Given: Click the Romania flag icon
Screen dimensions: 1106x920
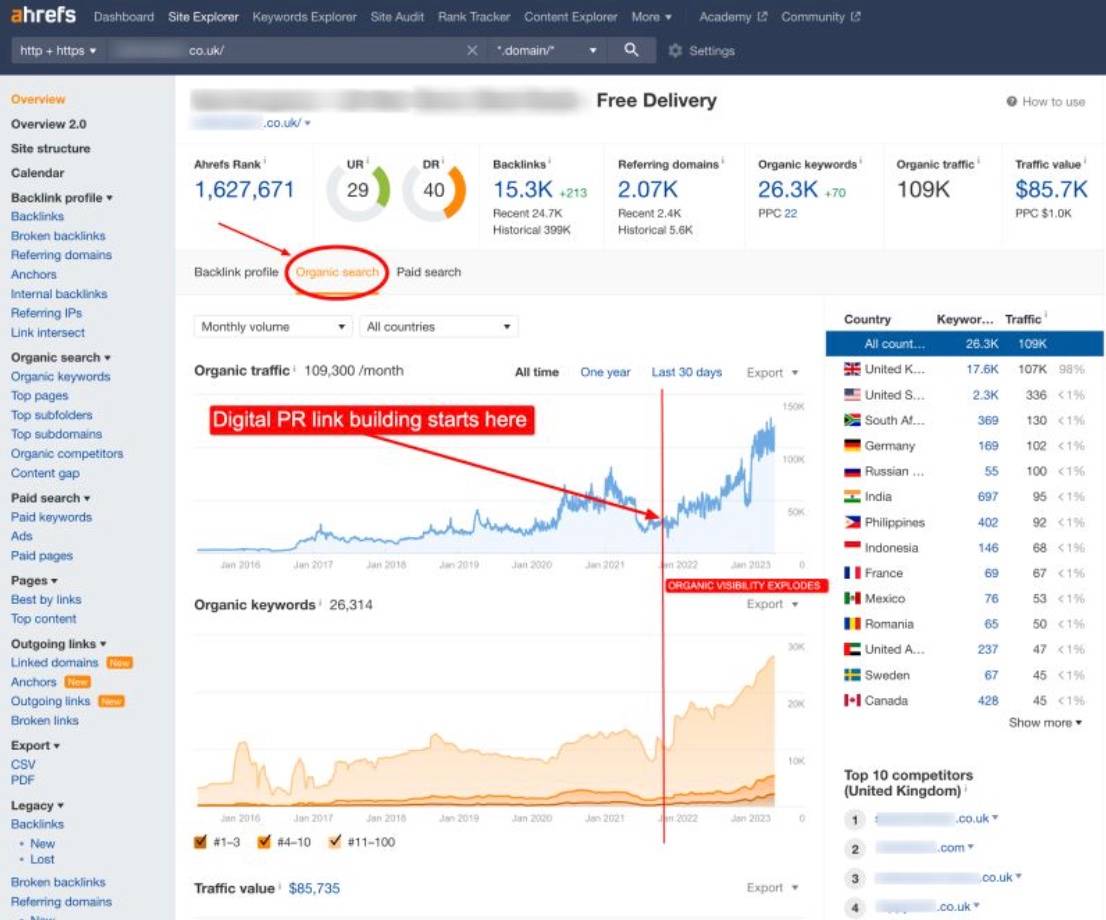Looking at the screenshot, I should (852, 624).
